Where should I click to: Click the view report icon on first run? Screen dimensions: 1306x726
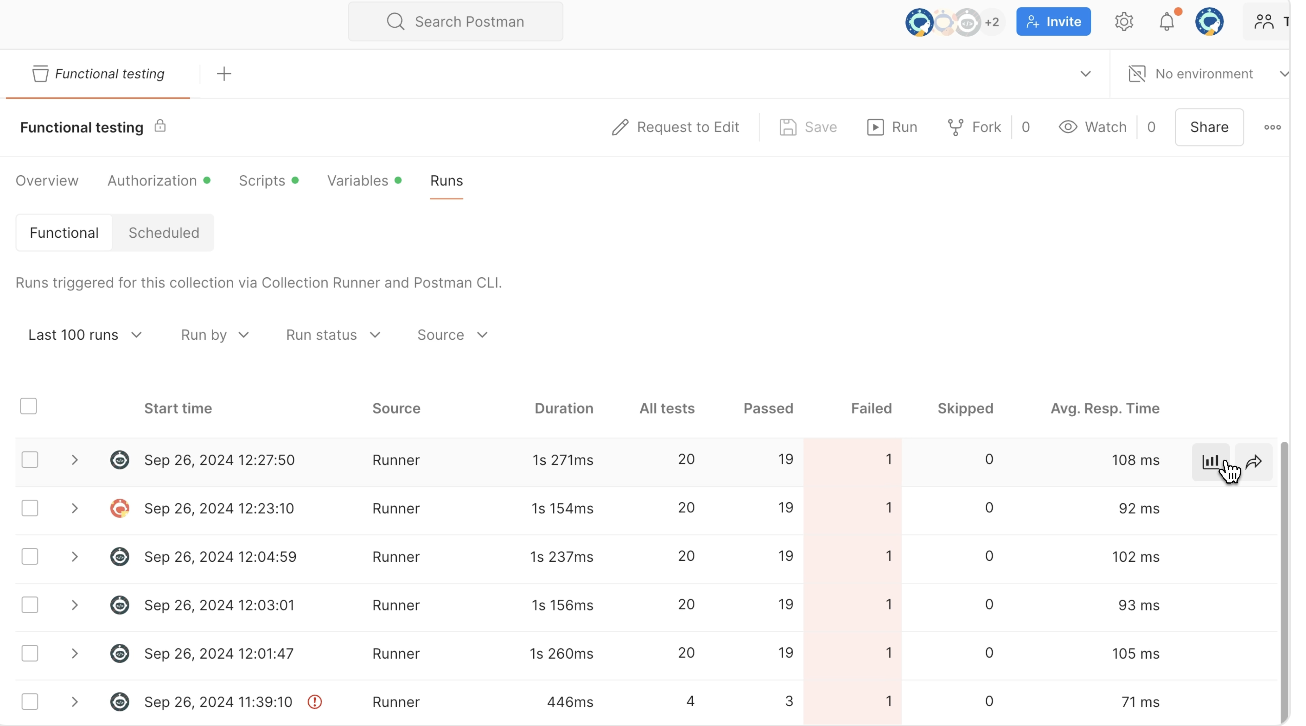click(x=1210, y=462)
